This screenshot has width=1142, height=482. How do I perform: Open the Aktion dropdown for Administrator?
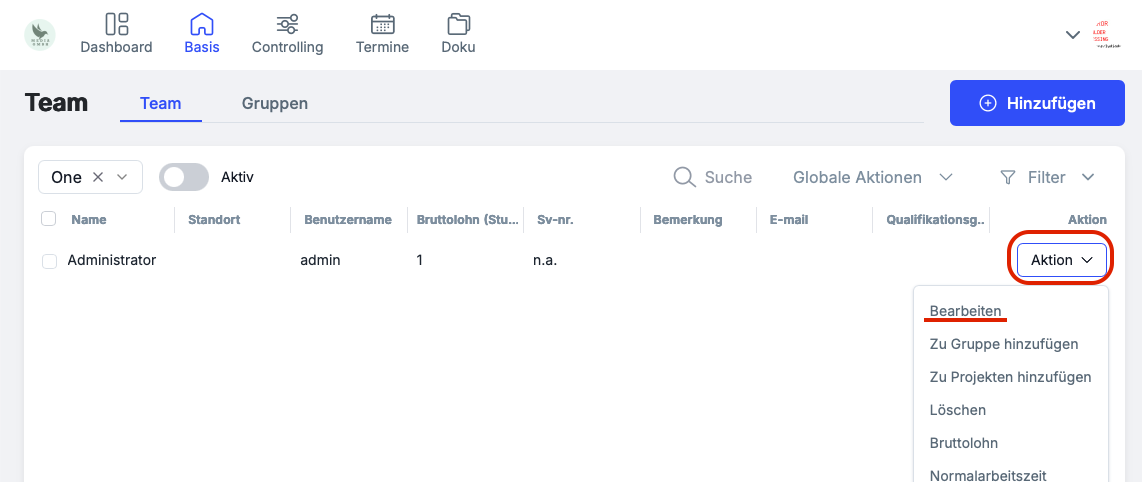point(1061,260)
